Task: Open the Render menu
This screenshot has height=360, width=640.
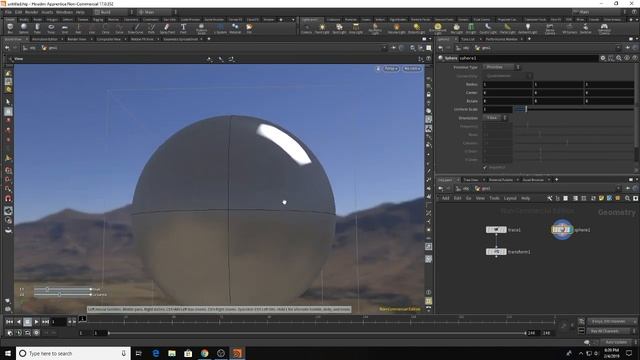Action: (x=31, y=12)
